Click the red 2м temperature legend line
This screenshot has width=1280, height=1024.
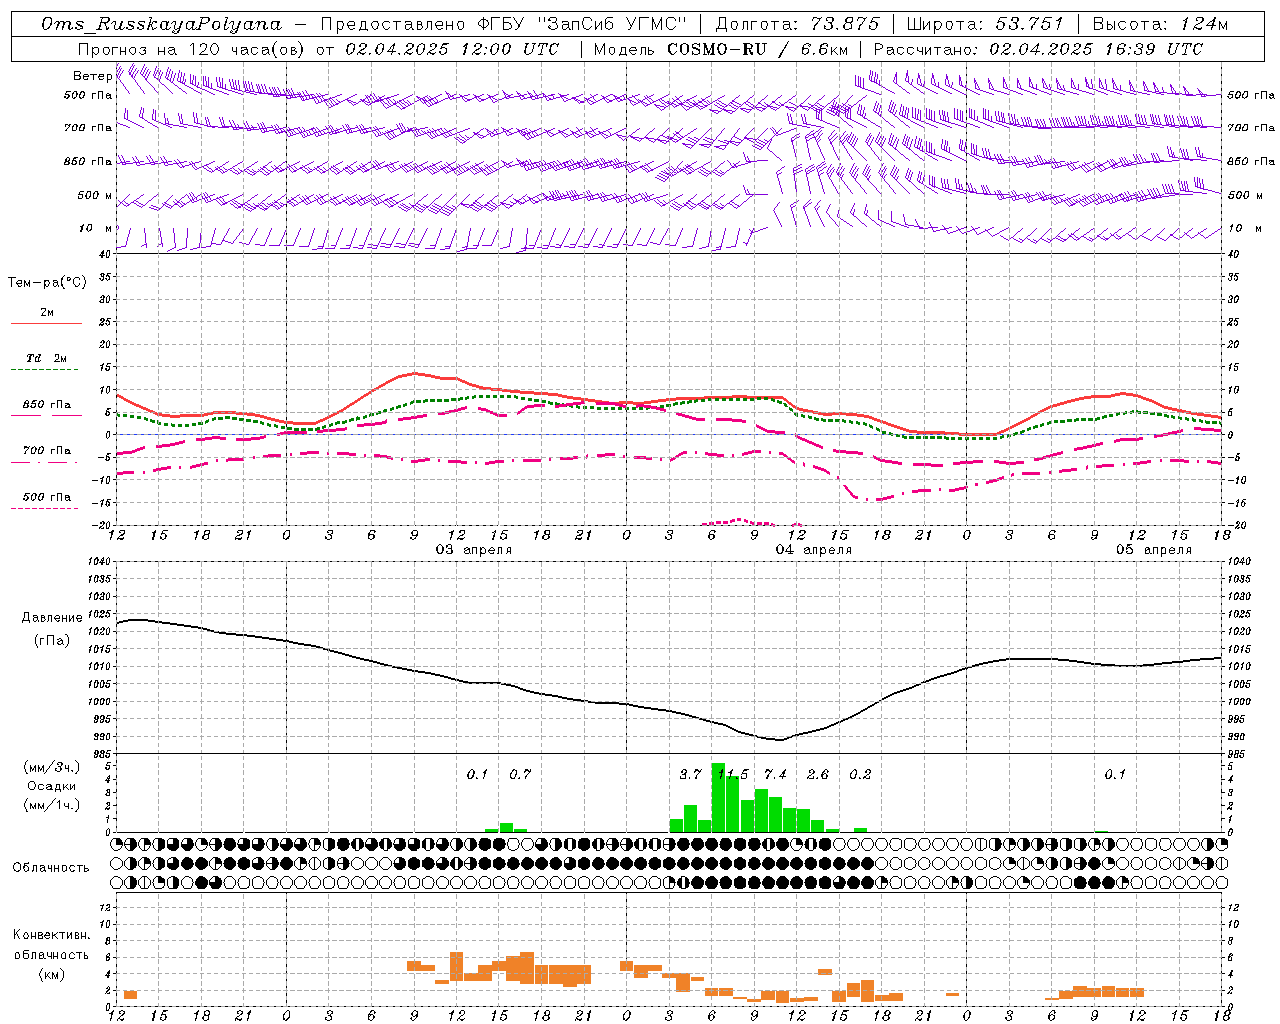[46, 324]
